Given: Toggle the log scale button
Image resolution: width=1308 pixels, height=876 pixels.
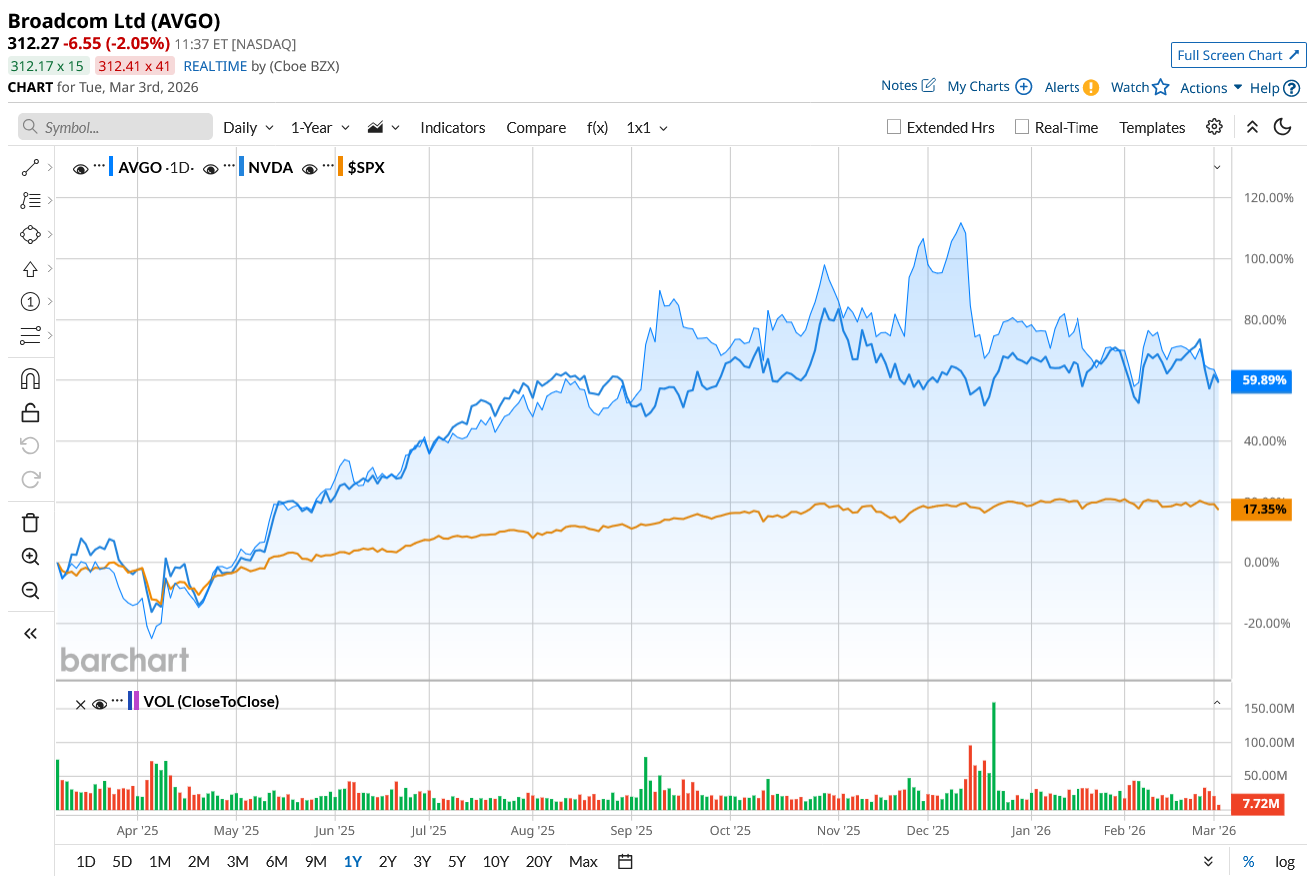Looking at the screenshot, I should click(1285, 861).
